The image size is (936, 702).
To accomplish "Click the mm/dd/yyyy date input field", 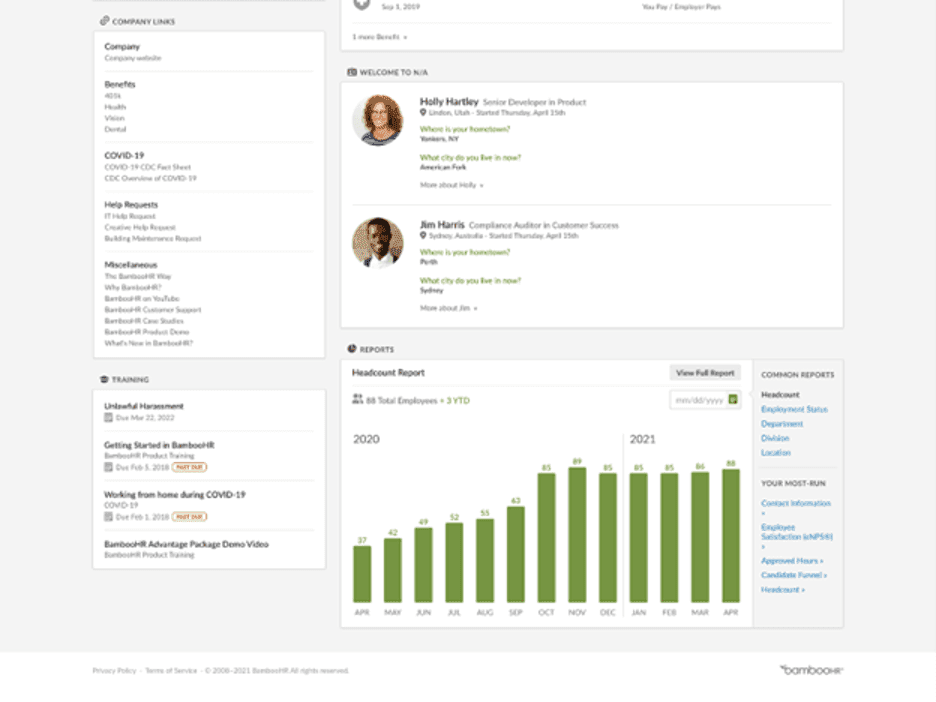I will coord(700,397).
